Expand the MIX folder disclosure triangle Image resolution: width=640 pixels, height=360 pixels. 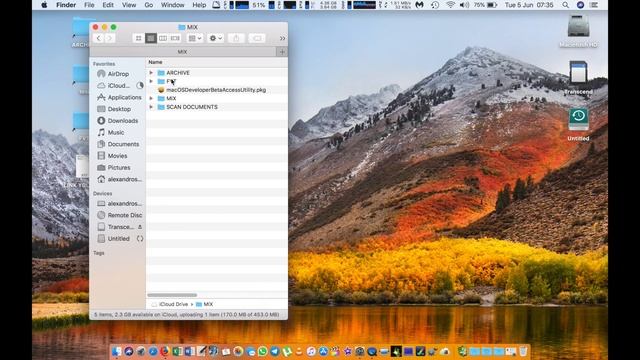[x=151, y=98]
